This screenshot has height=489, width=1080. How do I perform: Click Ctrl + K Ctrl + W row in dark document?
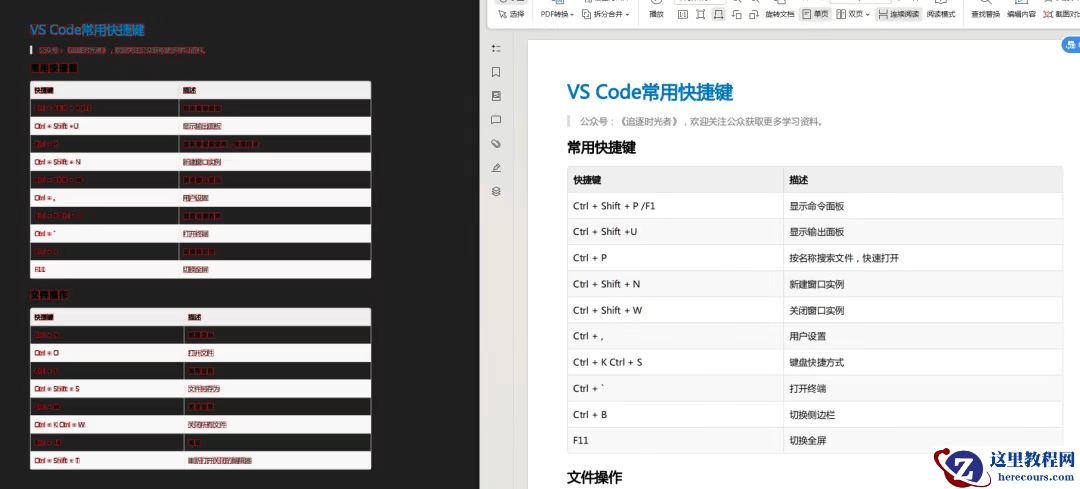tap(200, 424)
